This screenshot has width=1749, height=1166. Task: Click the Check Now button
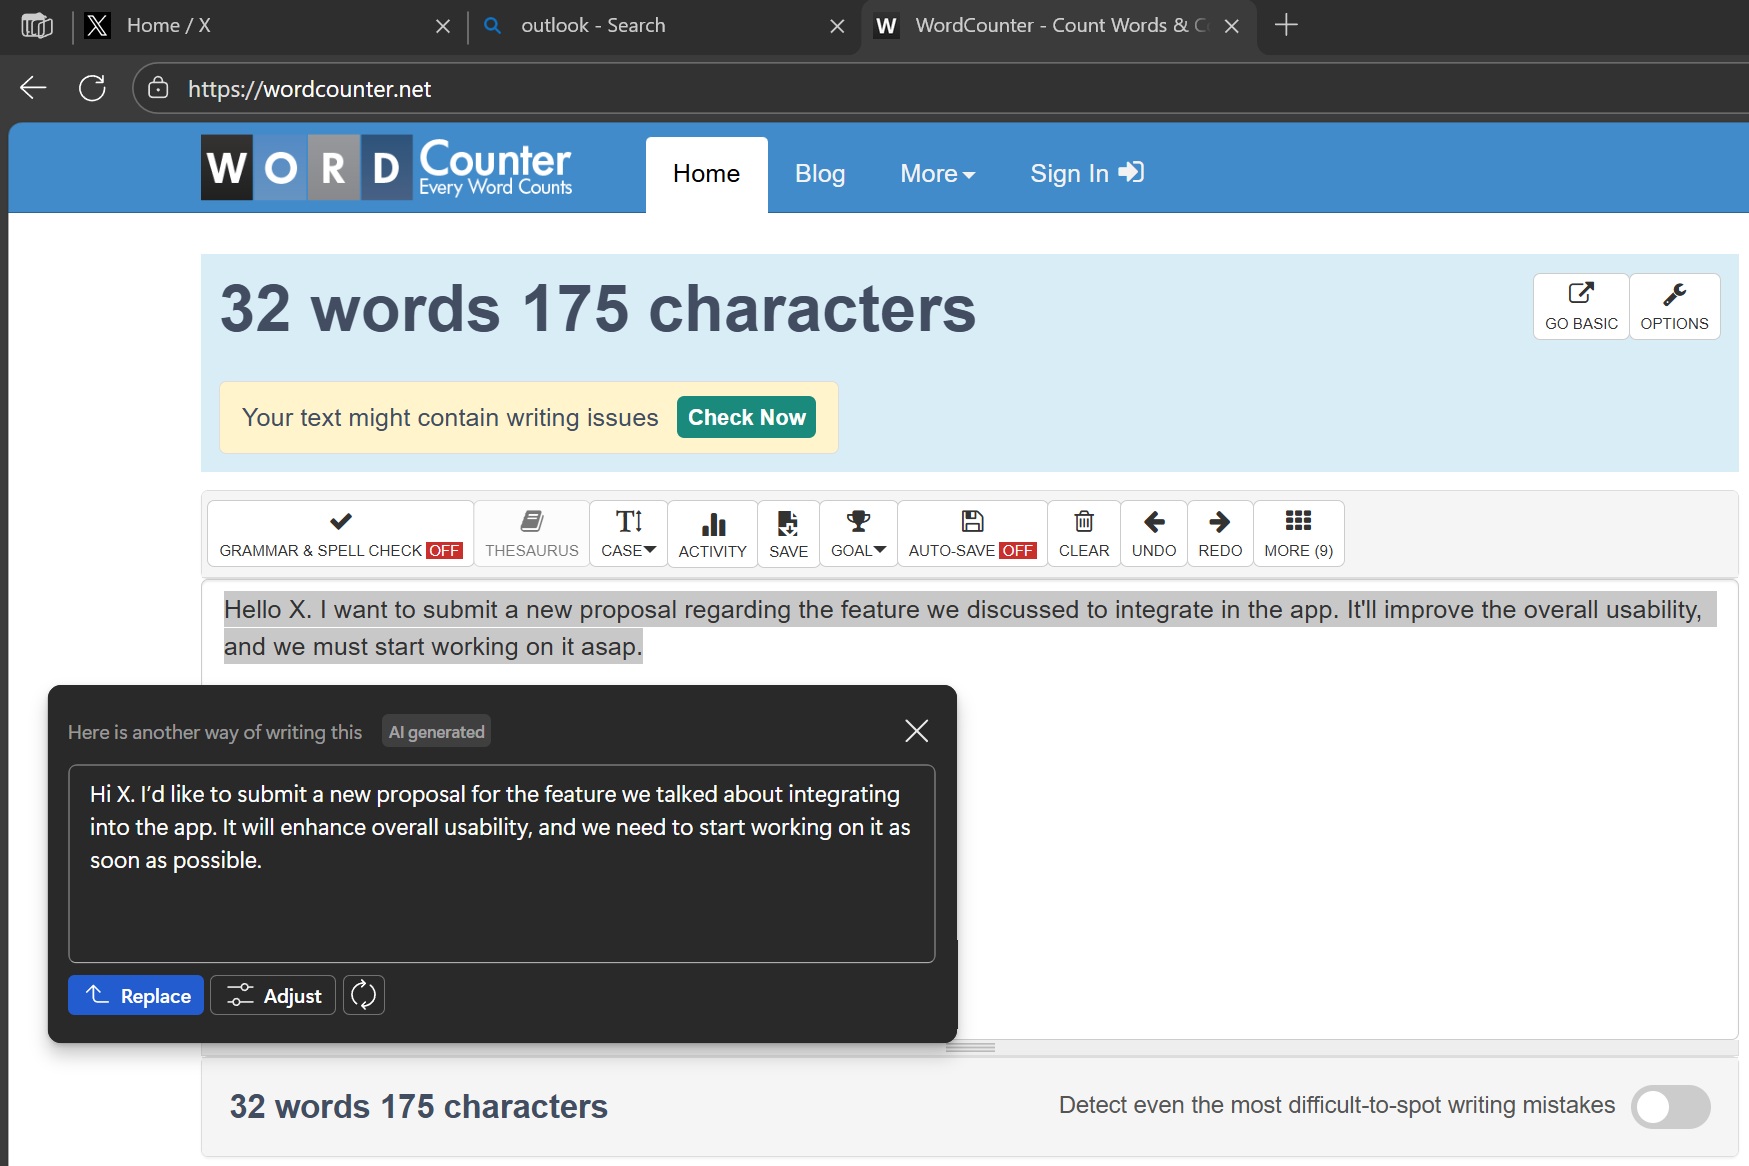pos(746,418)
